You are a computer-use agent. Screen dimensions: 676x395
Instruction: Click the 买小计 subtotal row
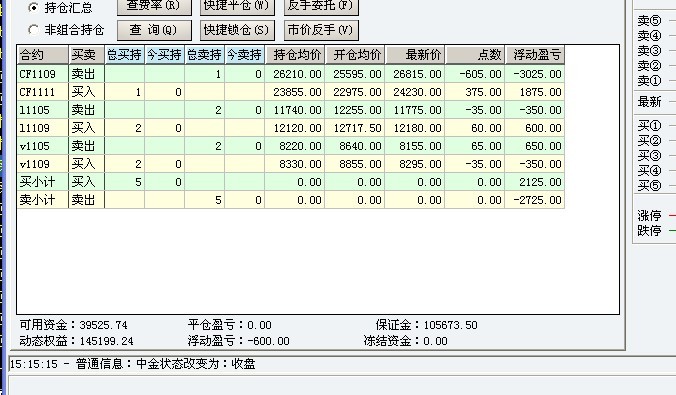[291, 182]
